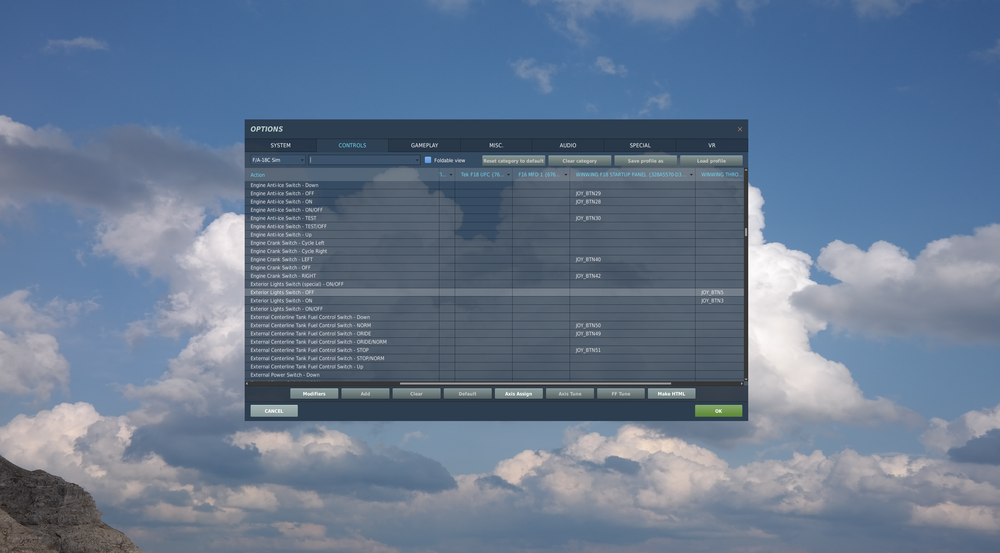Select External Centerline Tank Fuel Control Switch - Up

pyautogui.click(x=495, y=367)
